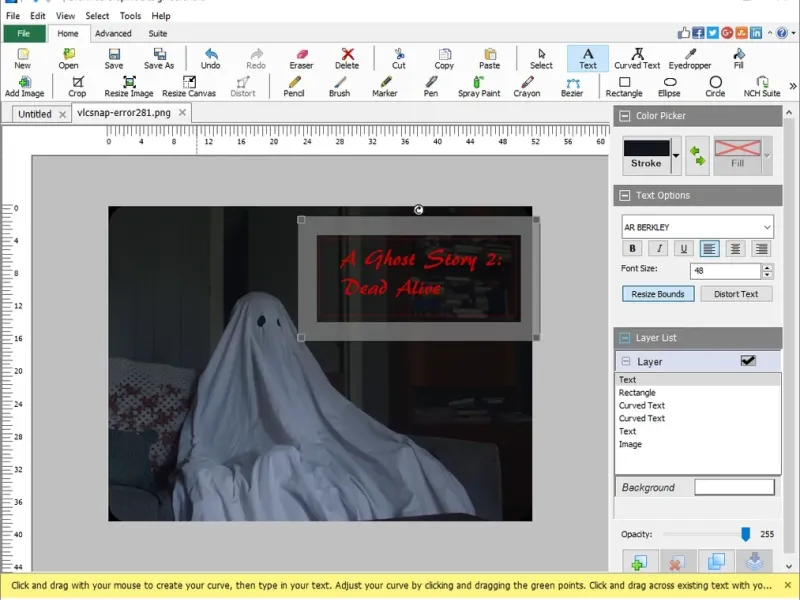This screenshot has width=800, height=600.
Task: Toggle the Layer visibility checkbox
Action: pos(747,361)
